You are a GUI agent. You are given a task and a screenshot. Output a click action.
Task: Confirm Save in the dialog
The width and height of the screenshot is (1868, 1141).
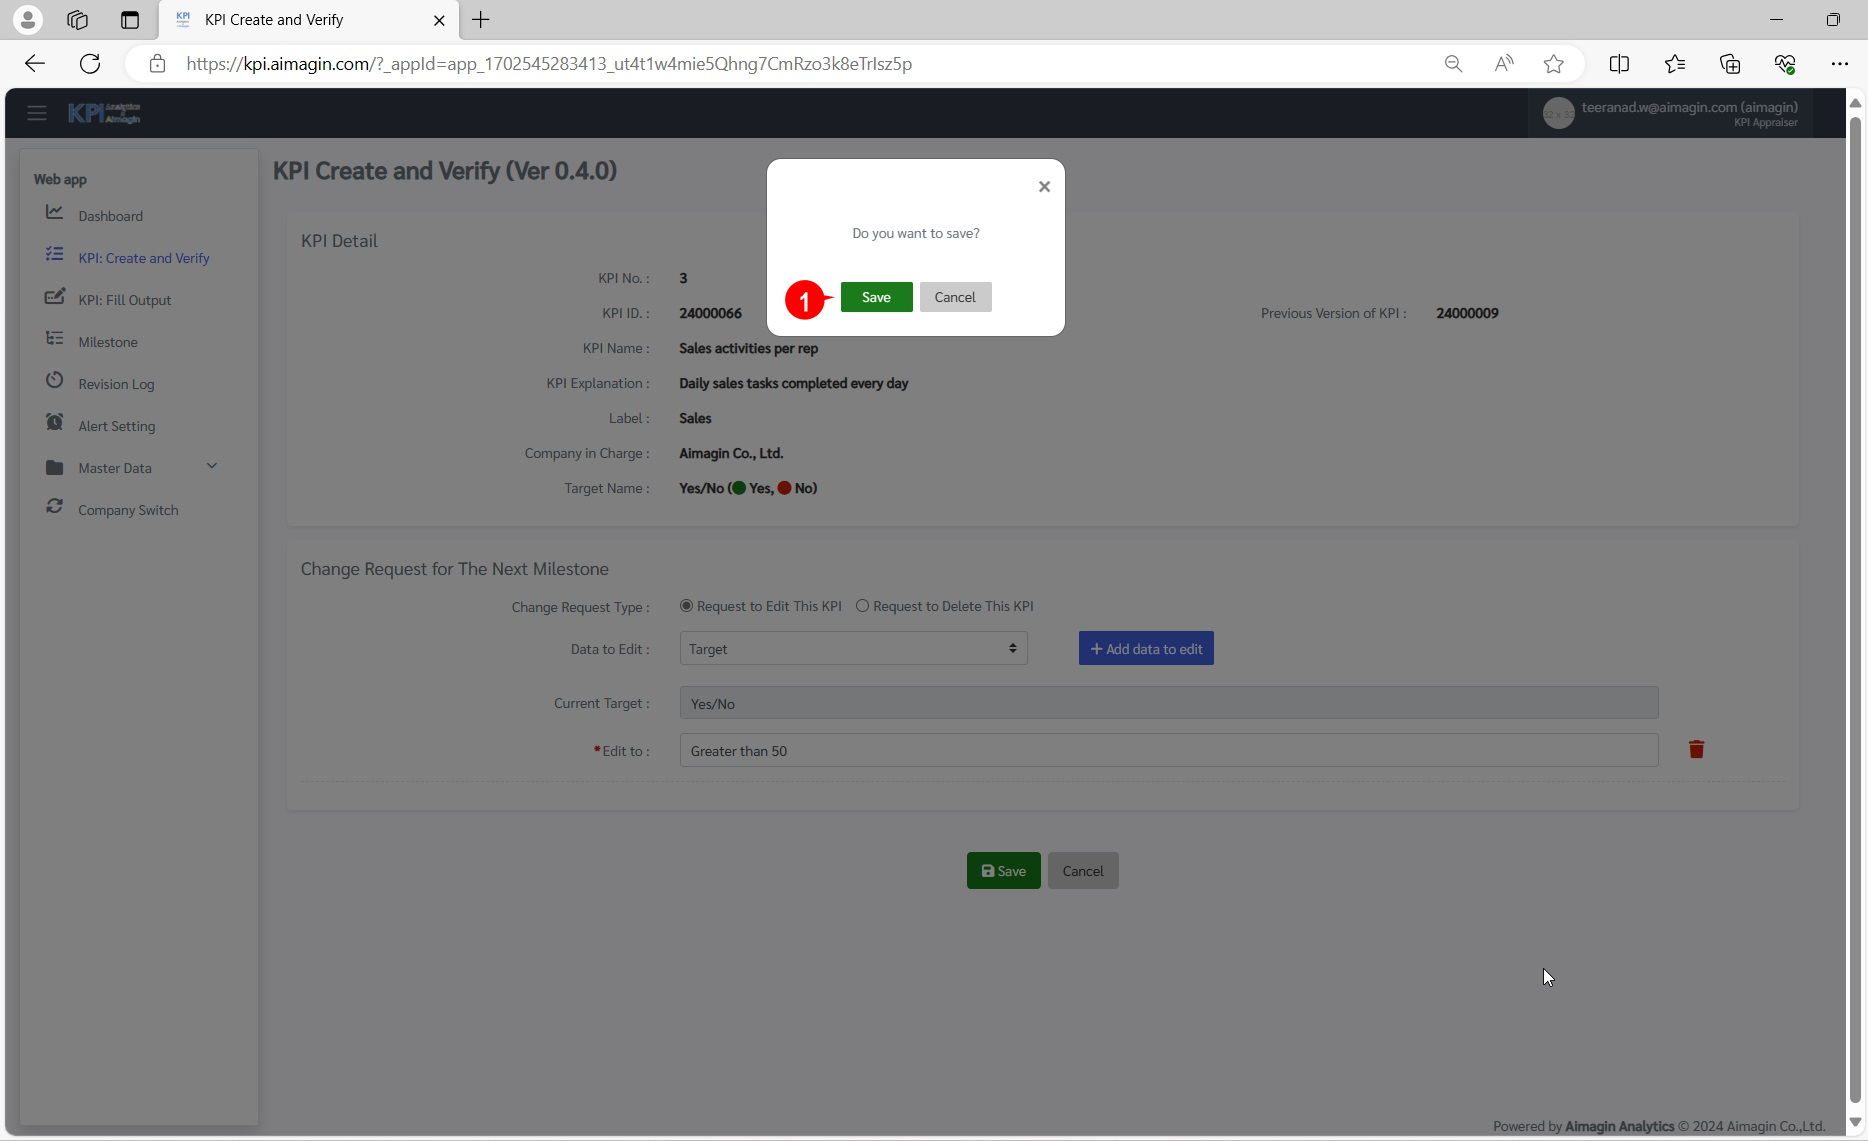(x=876, y=297)
